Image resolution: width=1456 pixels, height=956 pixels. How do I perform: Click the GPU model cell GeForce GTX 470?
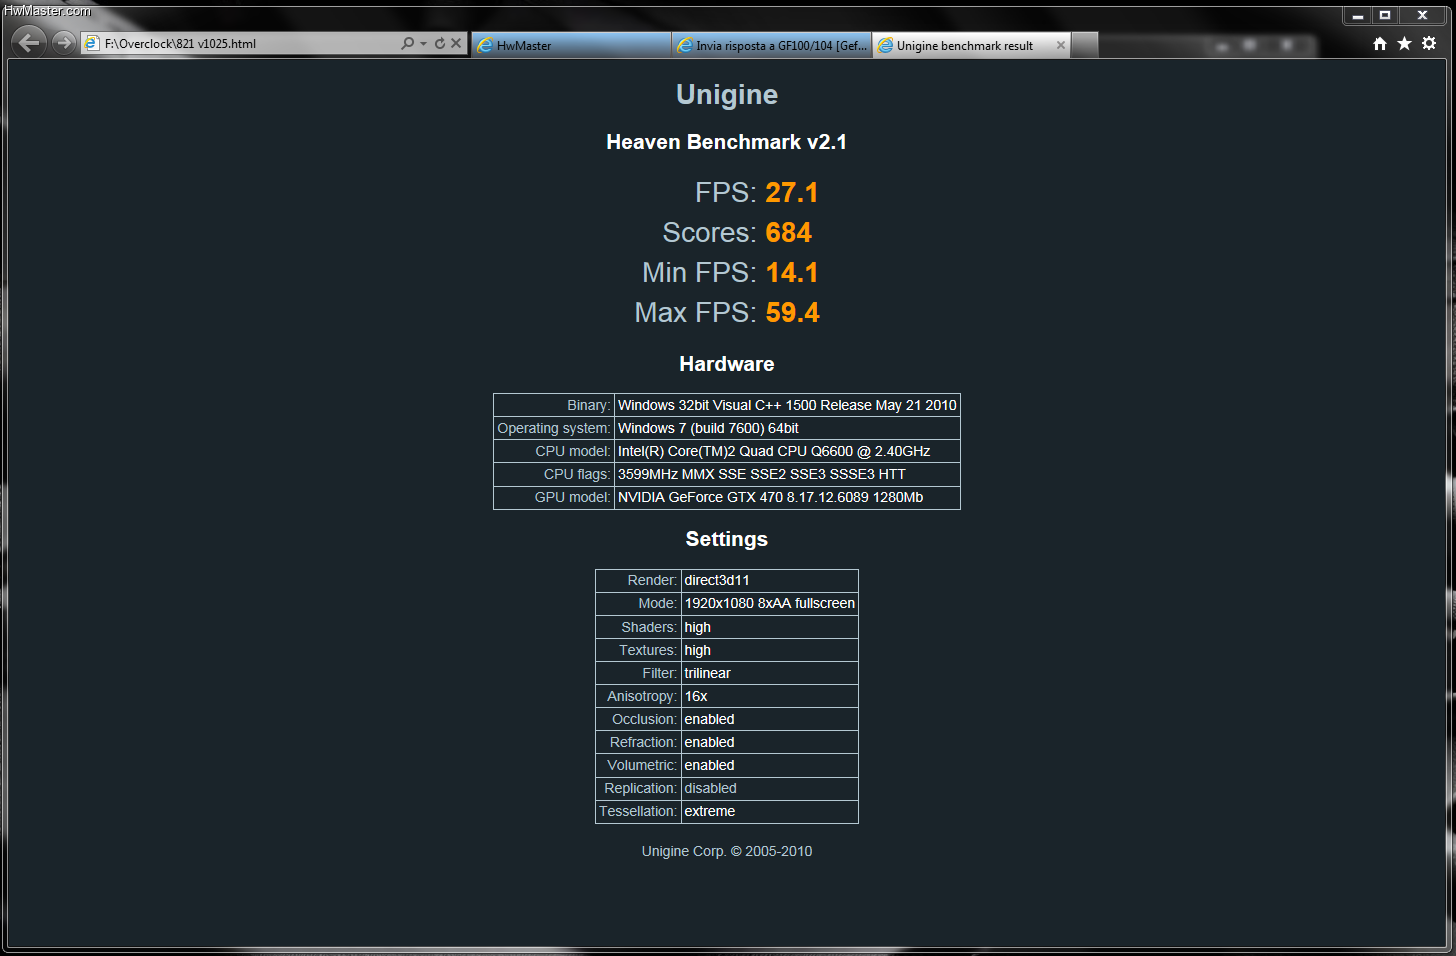pyautogui.click(x=787, y=497)
